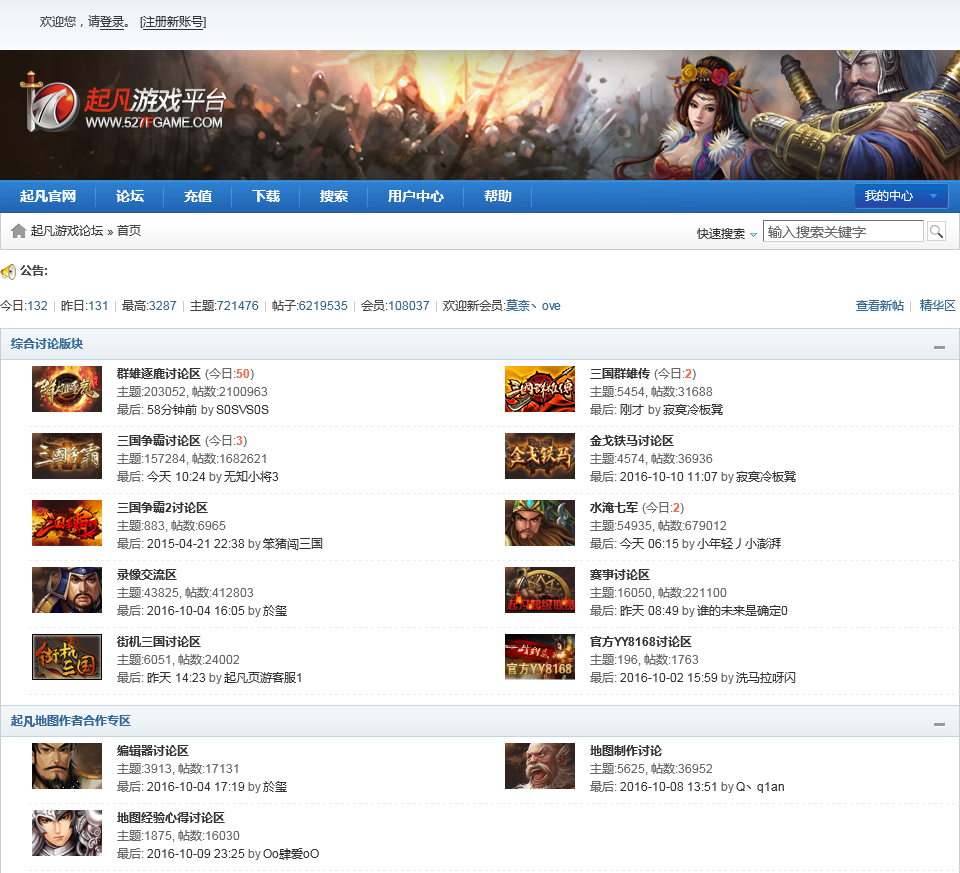Open 群雄逐鹿讨论区 forum icon
Viewport: 960px width, 873px height.
[x=67, y=389]
